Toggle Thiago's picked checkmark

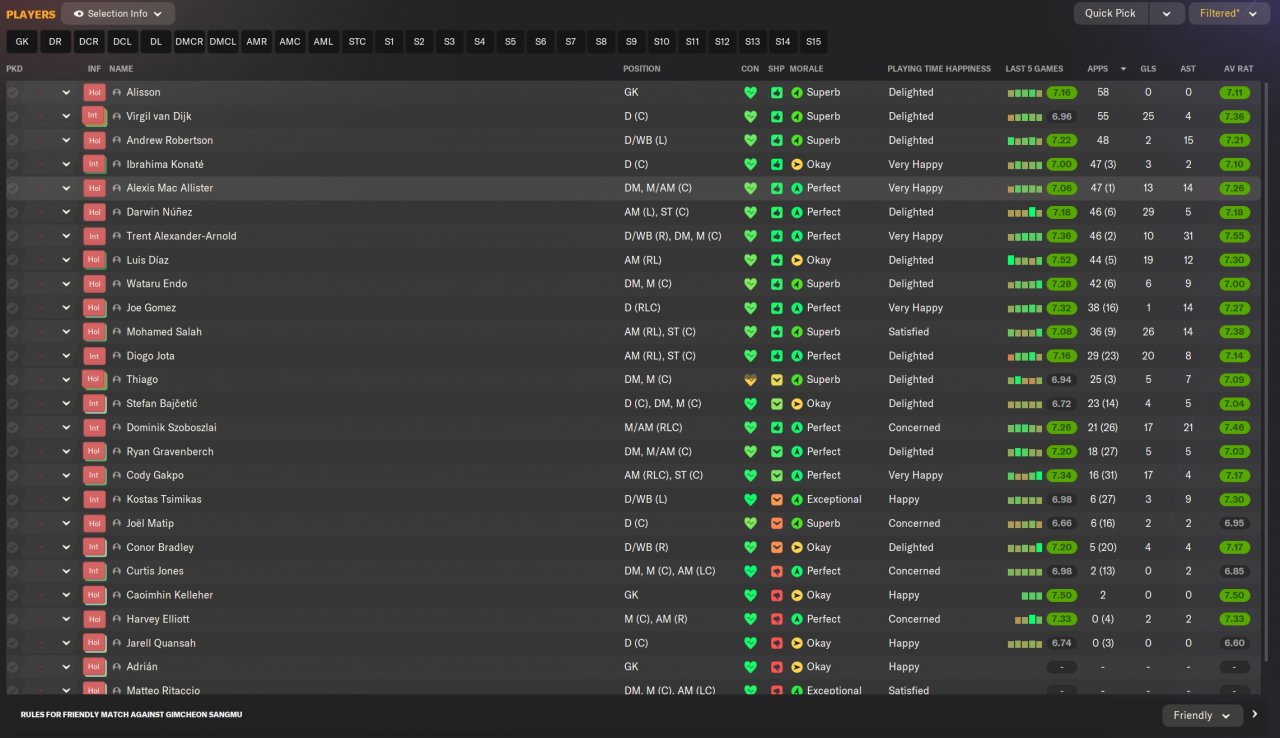pos(13,380)
